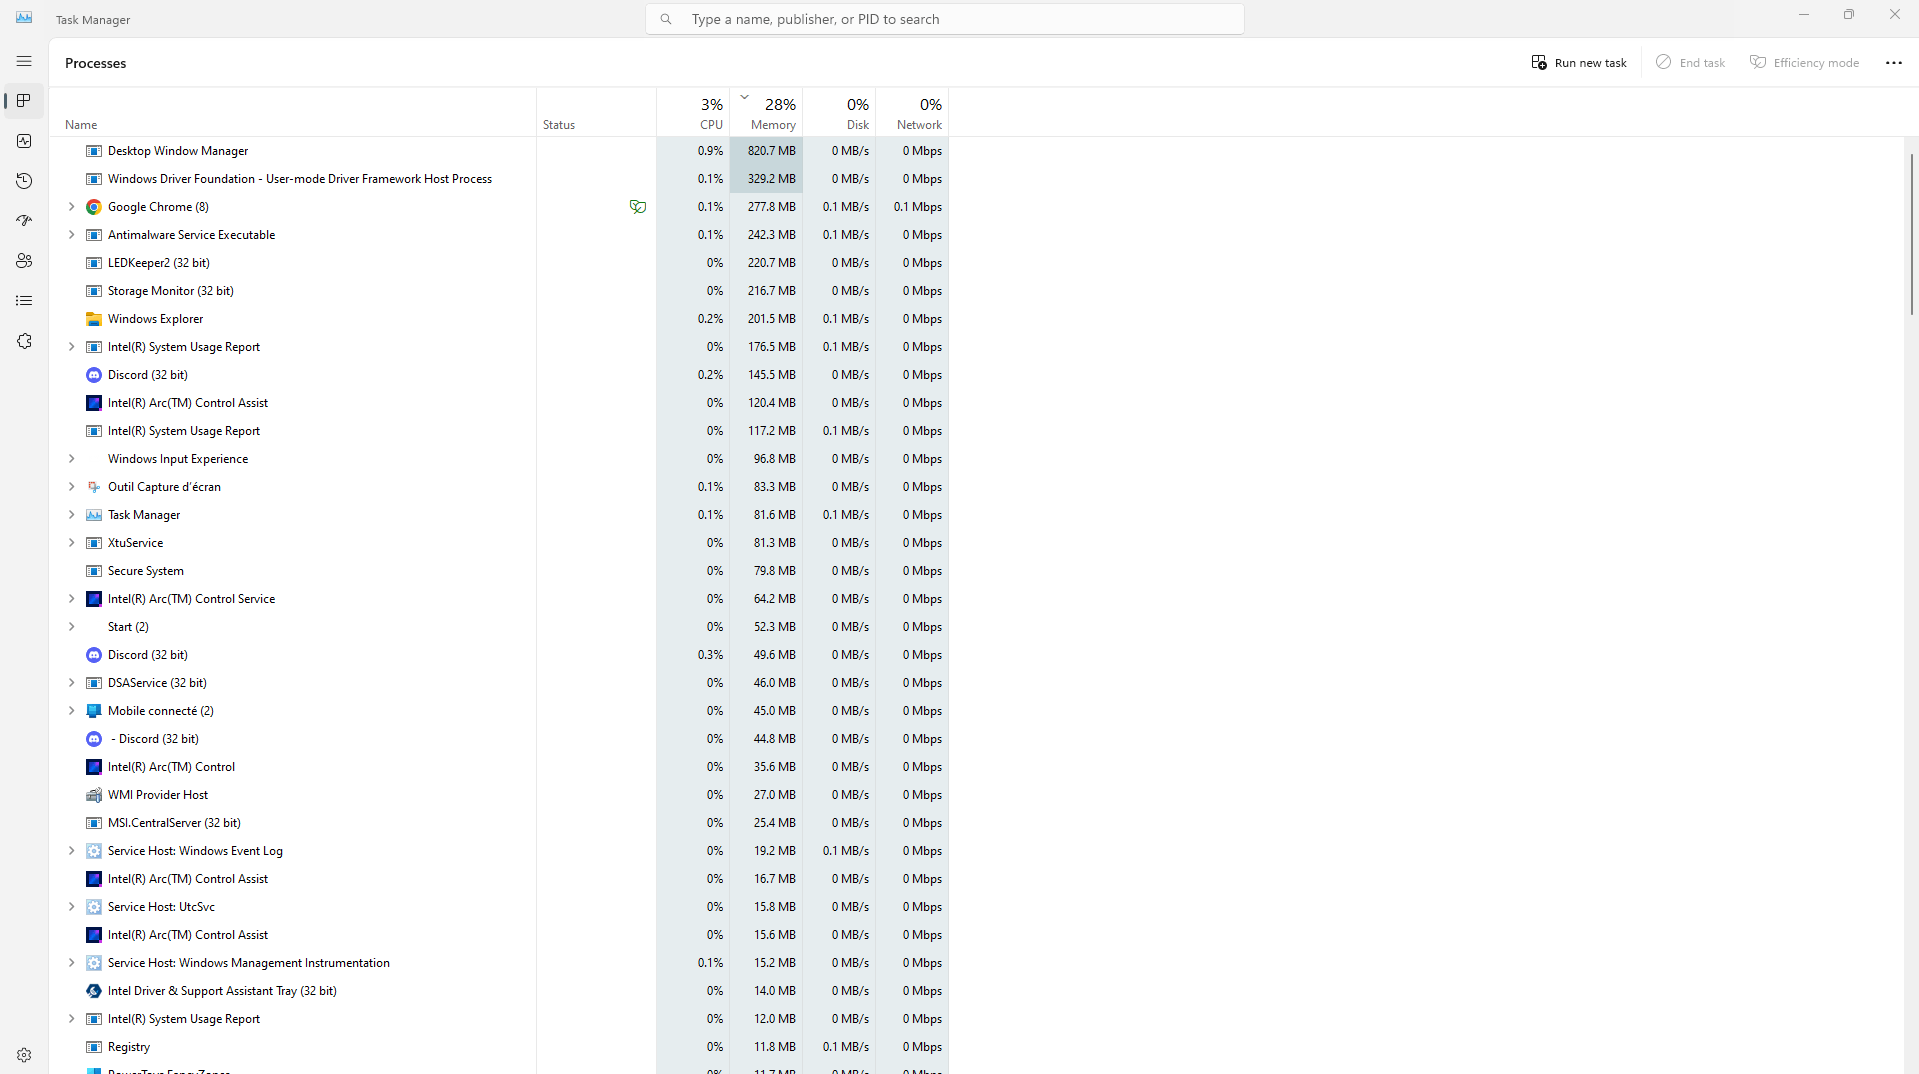Click the vertical scrollbar thumb
1919x1074 pixels.
[x=1912, y=234]
